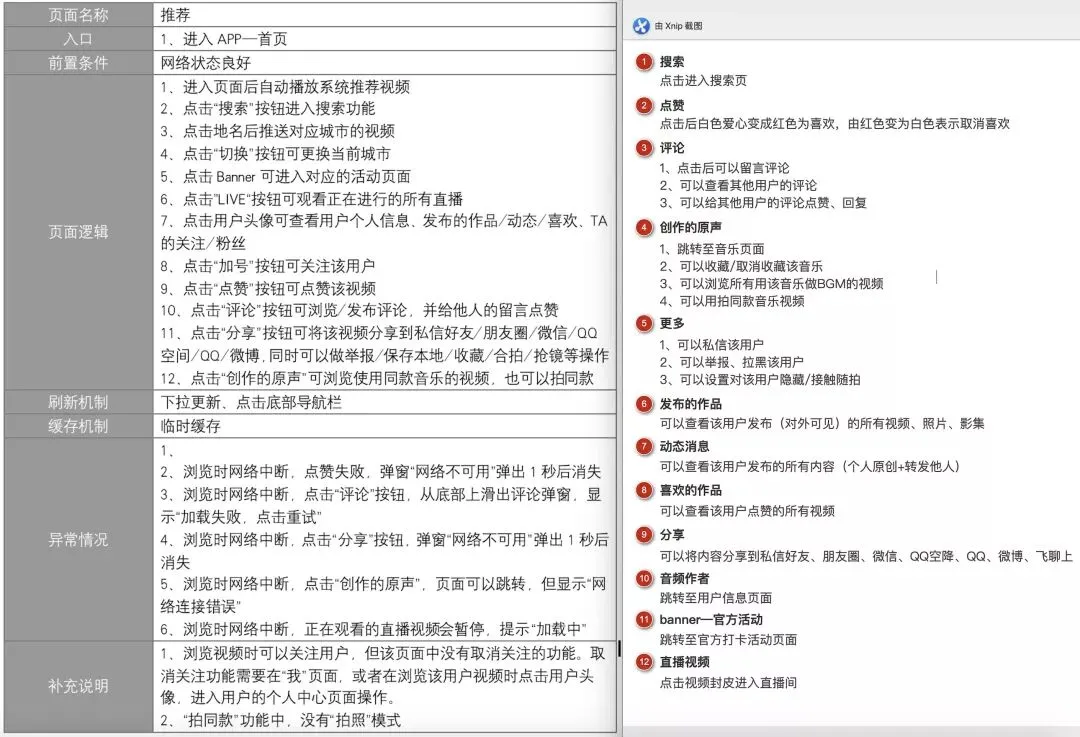
Task: Click the '跳转至官方打卡活动页面' description
Action: click(729, 640)
